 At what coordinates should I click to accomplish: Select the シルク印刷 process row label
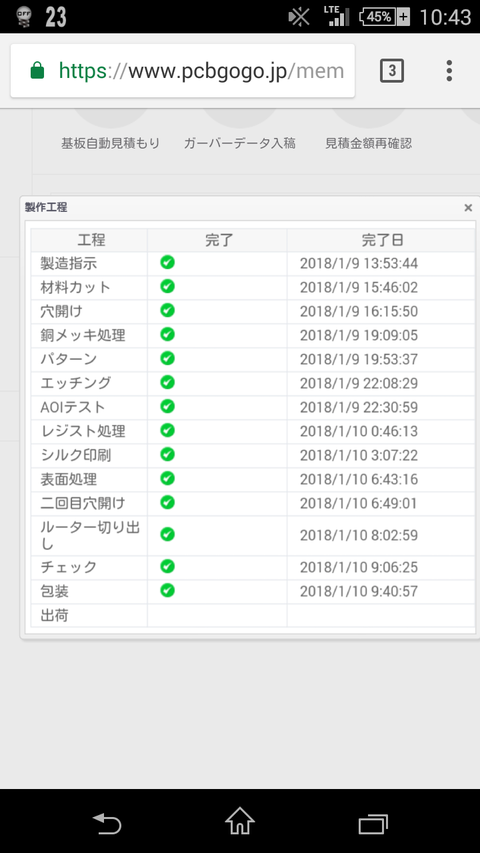(x=76, y=455)
